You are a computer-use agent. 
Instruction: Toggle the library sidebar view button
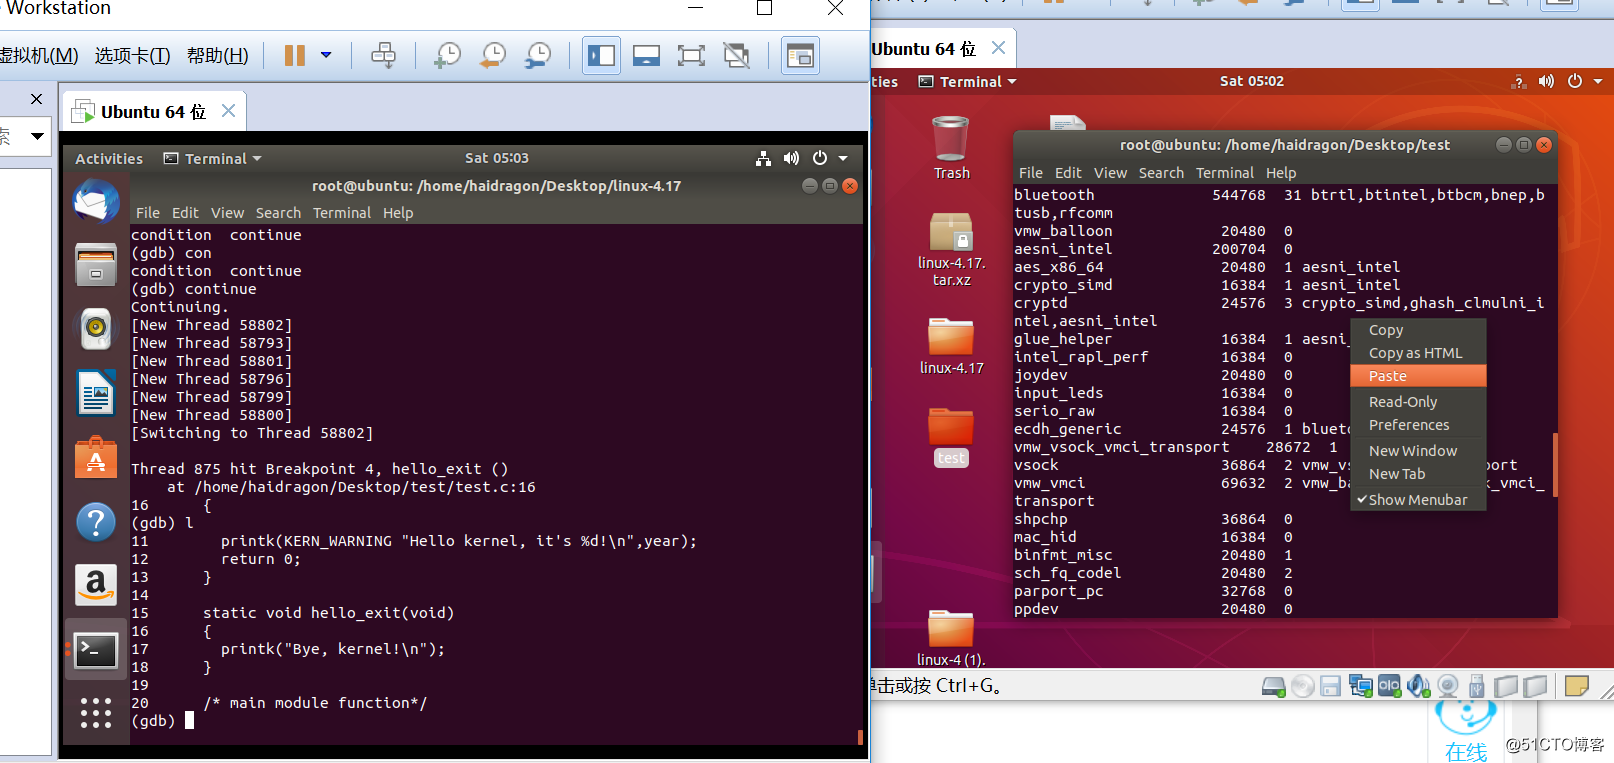(x=601, y=55)
